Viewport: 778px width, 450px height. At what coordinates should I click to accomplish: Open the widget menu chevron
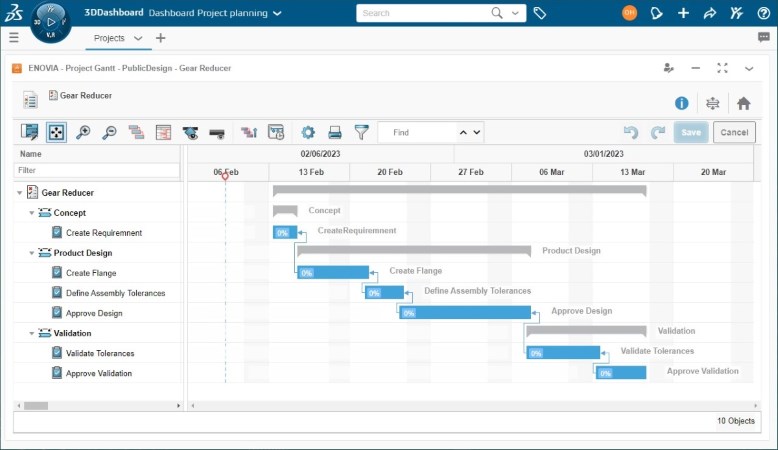click(749, 68)
